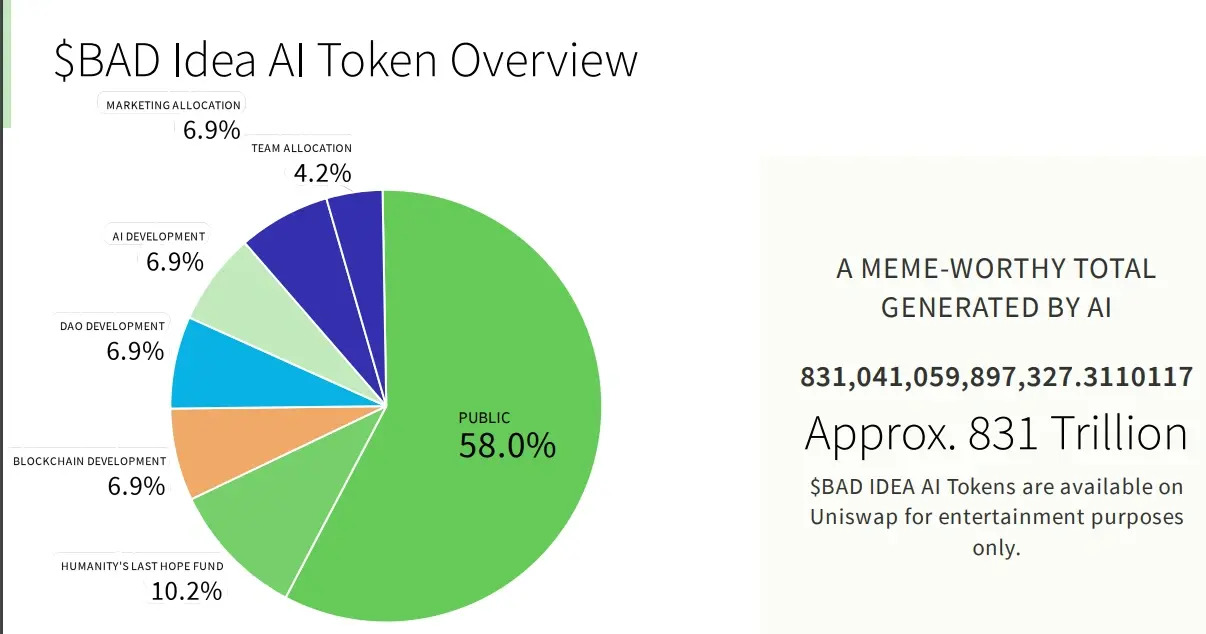The image size is (1206, 634).
Task: Click the 4.2% percentage value
Action: [322, 173]
